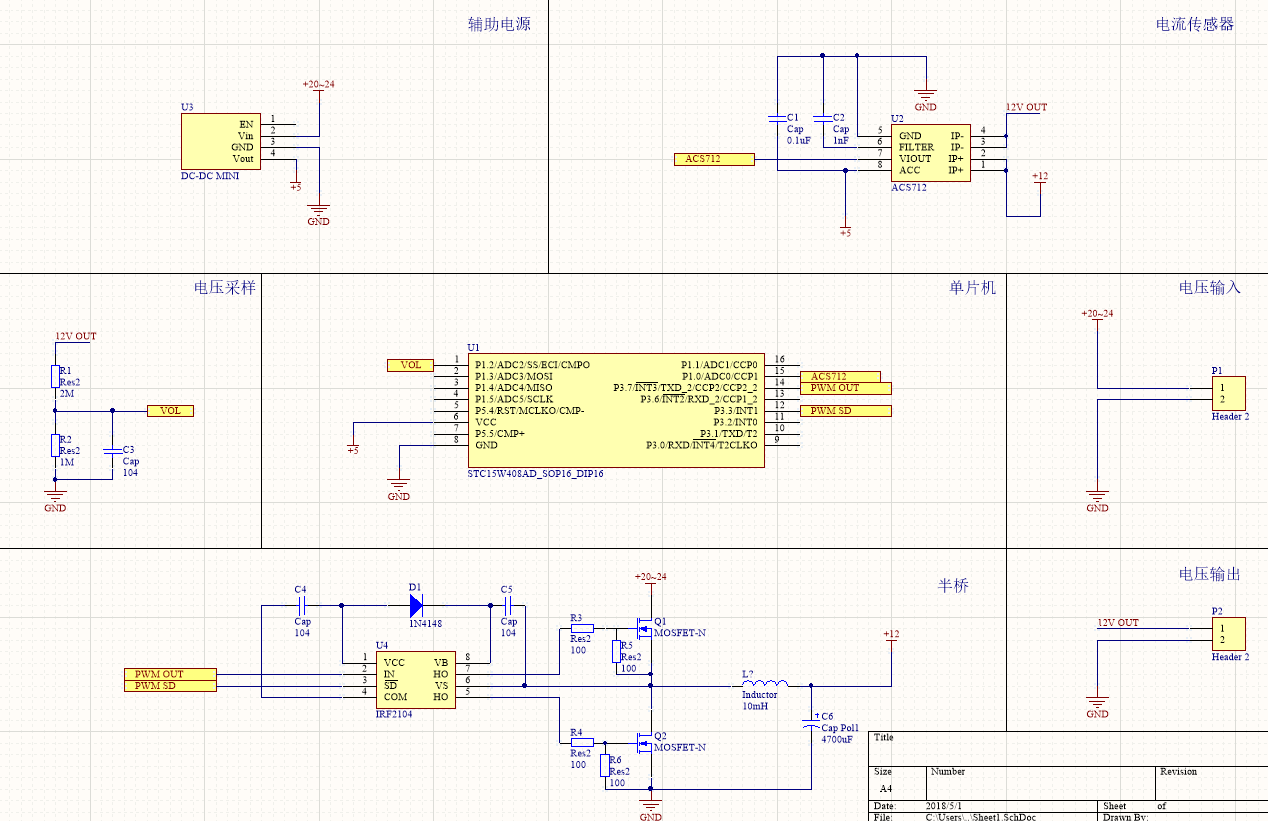
Task: Click the 半桥 section title
Action: (x=953, y=586)
